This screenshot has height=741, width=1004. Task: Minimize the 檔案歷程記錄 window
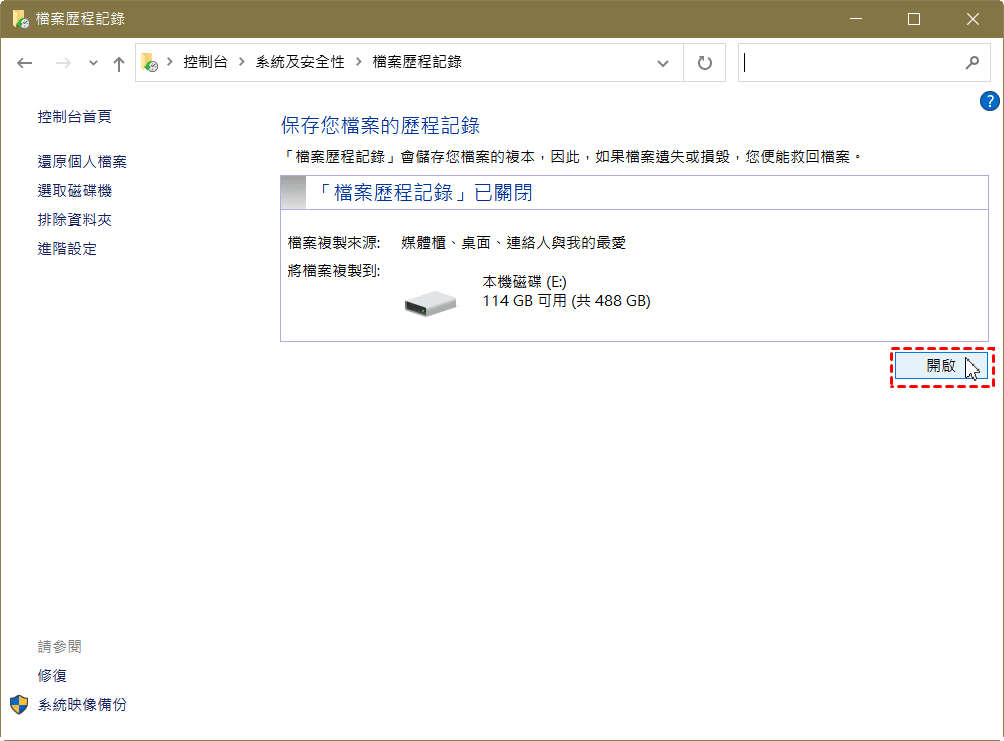(855, 19)
